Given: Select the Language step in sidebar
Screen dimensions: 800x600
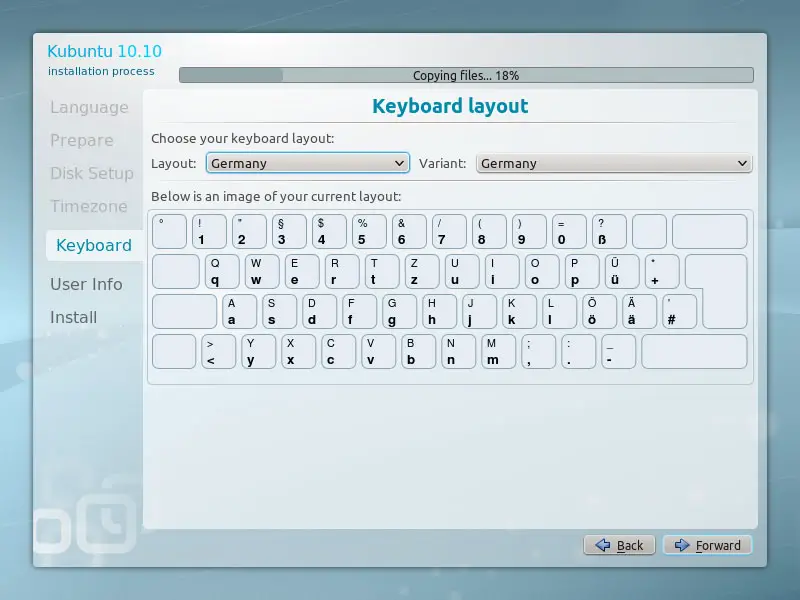Looking at the screenshot, I should 89,107.
